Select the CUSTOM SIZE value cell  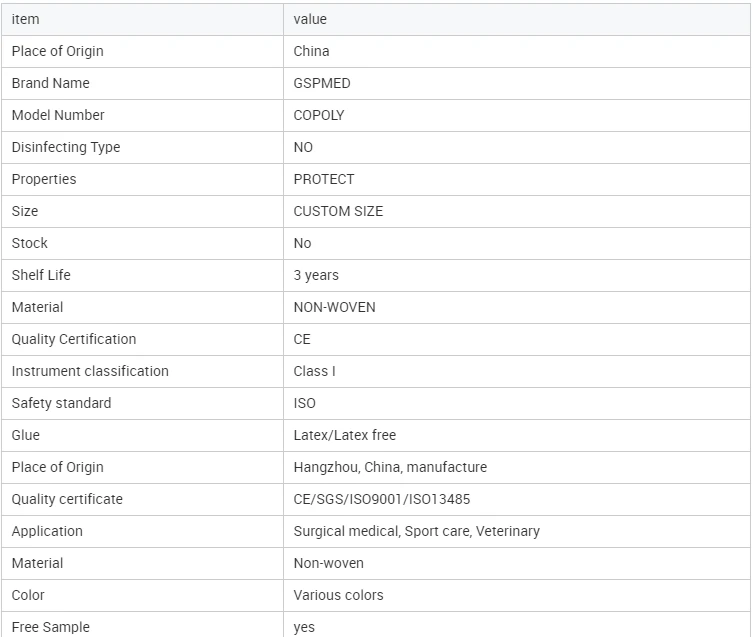tap(517, 211)
